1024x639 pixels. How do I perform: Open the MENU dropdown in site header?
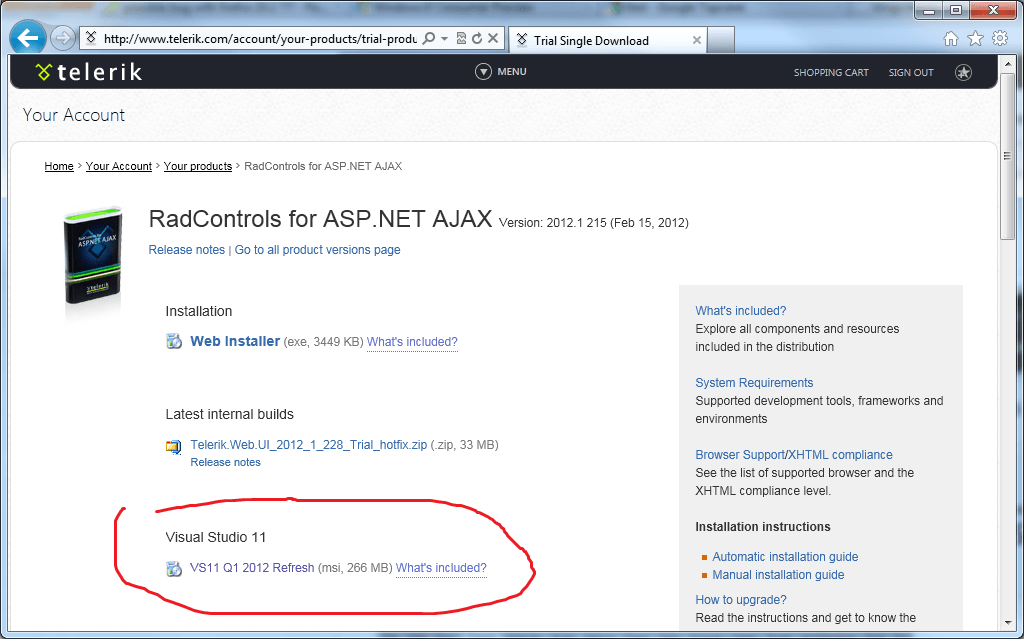pos(501,72)
